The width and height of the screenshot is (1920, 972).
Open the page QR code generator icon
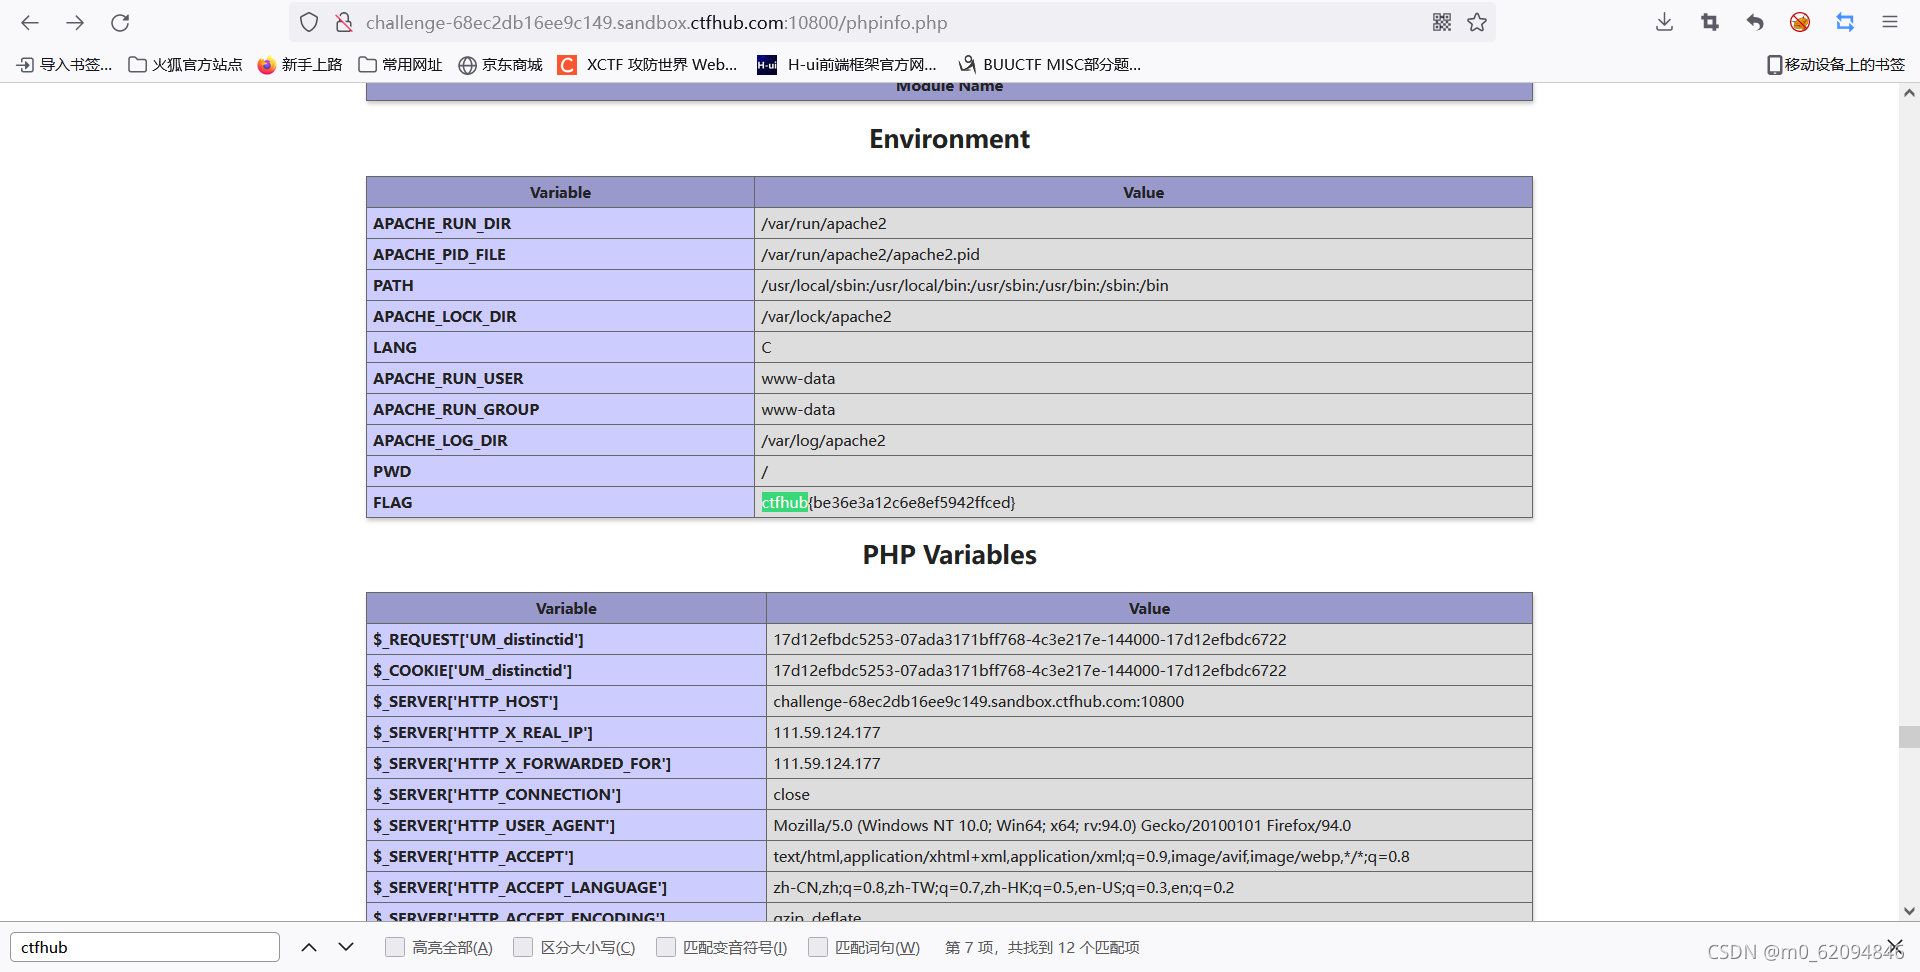1442,22
